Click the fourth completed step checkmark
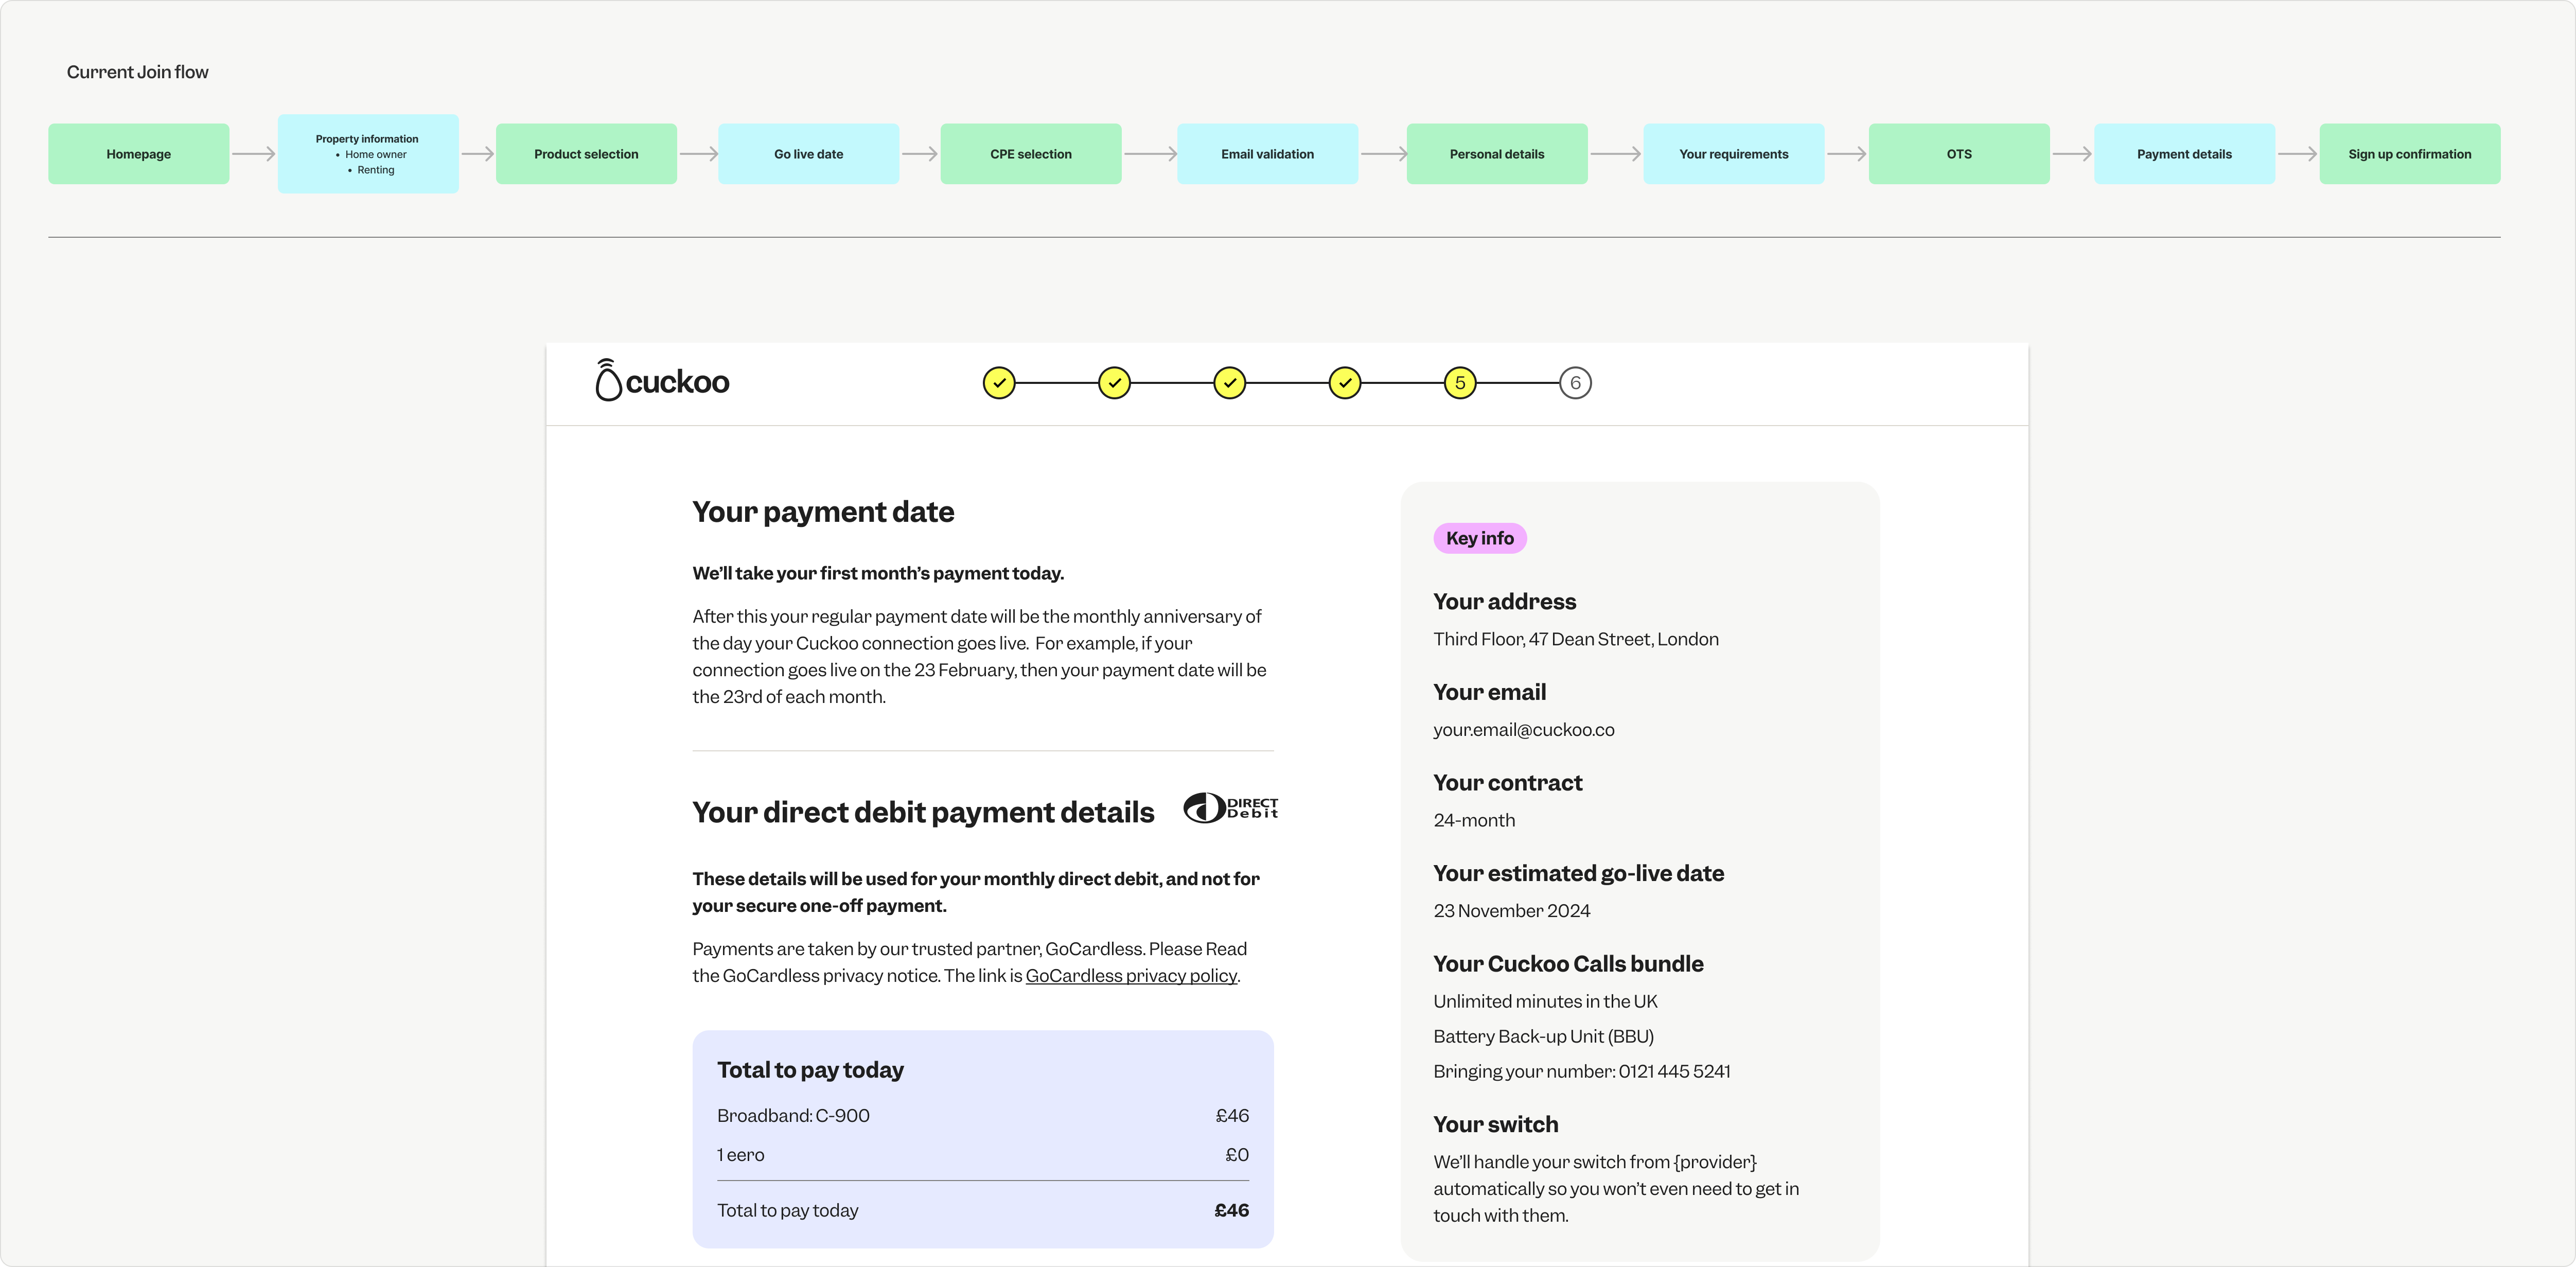 1344,383
